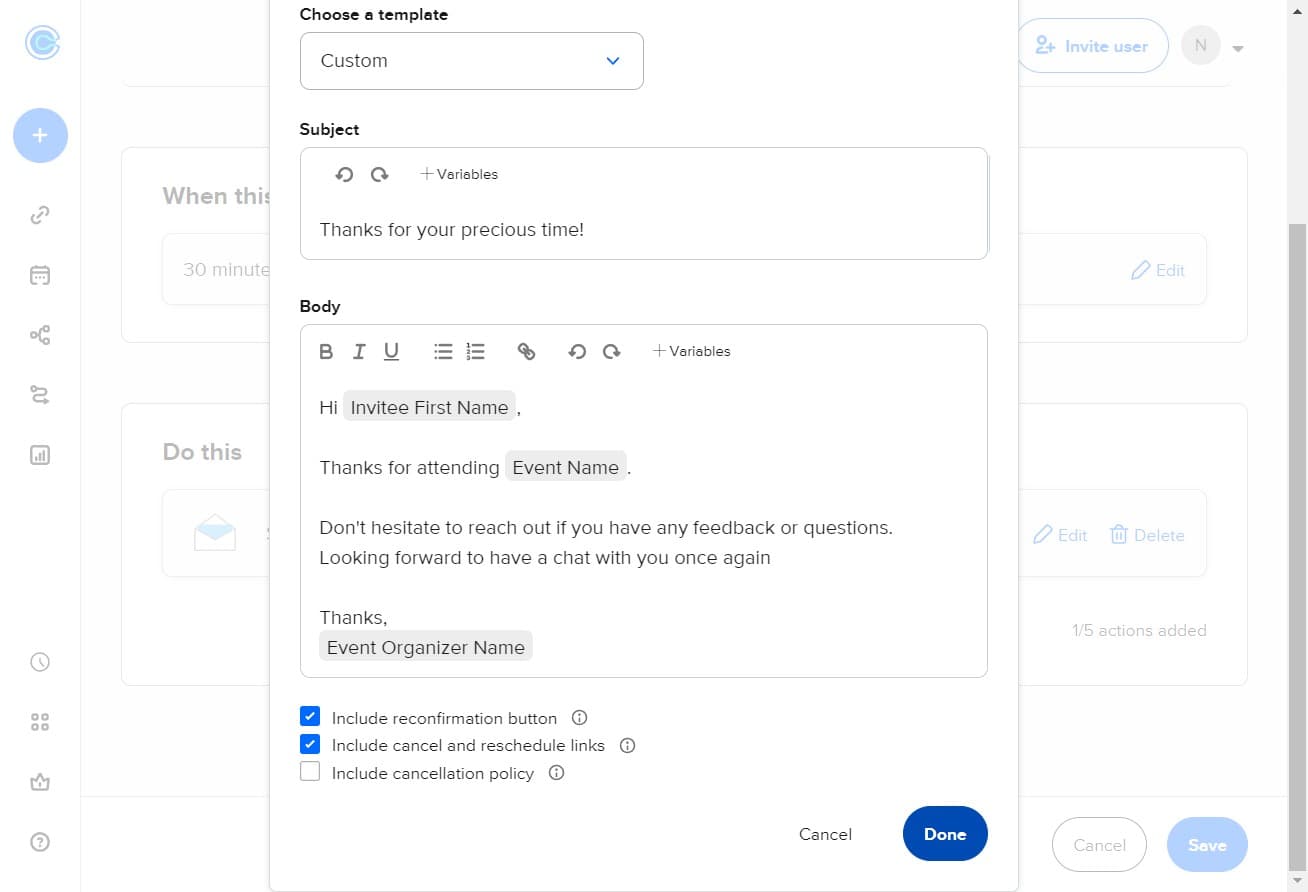Click info icon next to cancellation policy
Image resolution: width=1308 pixels, height=892 pixels.
[557, 773]
